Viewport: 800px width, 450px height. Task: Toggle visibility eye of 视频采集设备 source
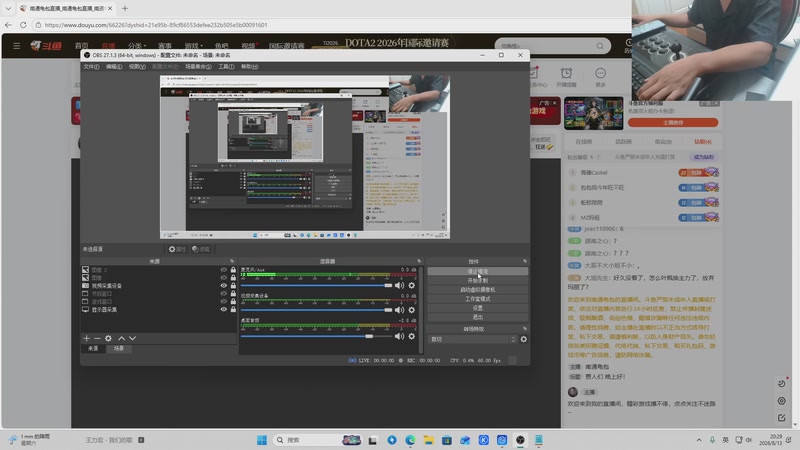(x=223, y=286)
